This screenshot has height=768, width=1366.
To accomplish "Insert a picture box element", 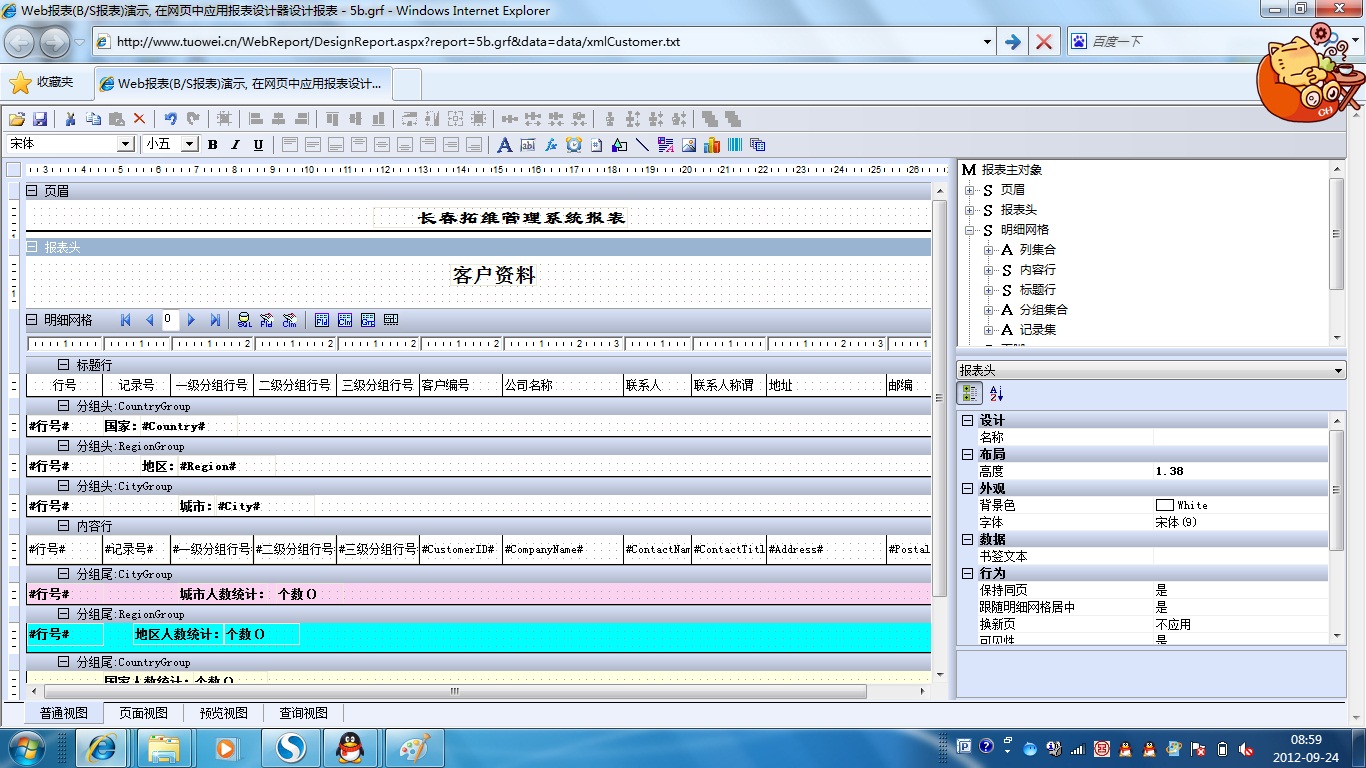I will pos(689,145).
